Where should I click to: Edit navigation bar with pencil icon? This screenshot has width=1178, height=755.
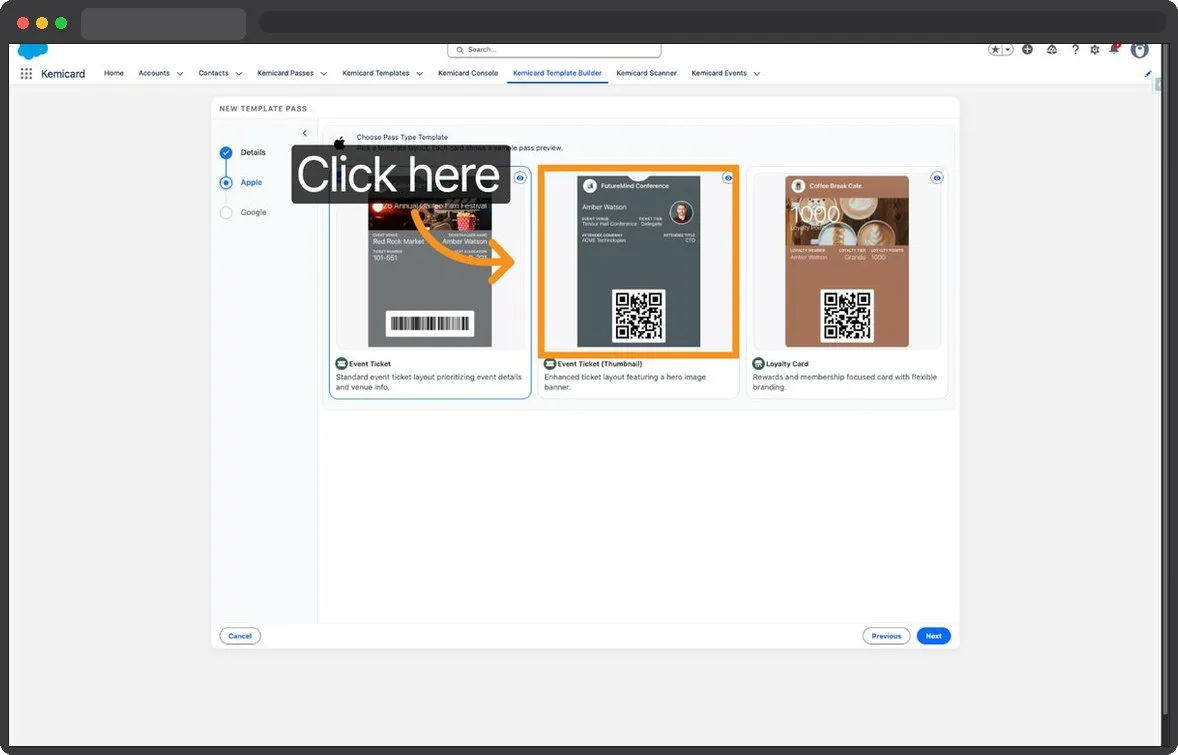pos(1148,74)
